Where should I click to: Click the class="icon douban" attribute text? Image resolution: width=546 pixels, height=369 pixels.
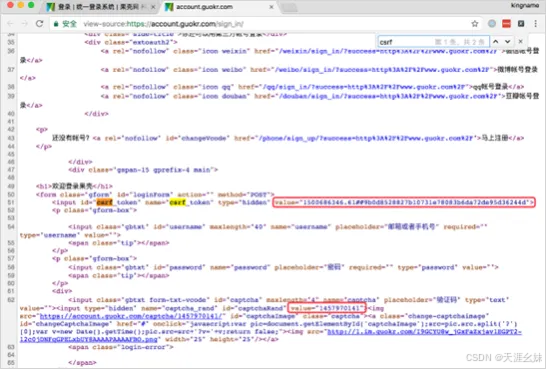pyautogui.click(x=211, y=96)
